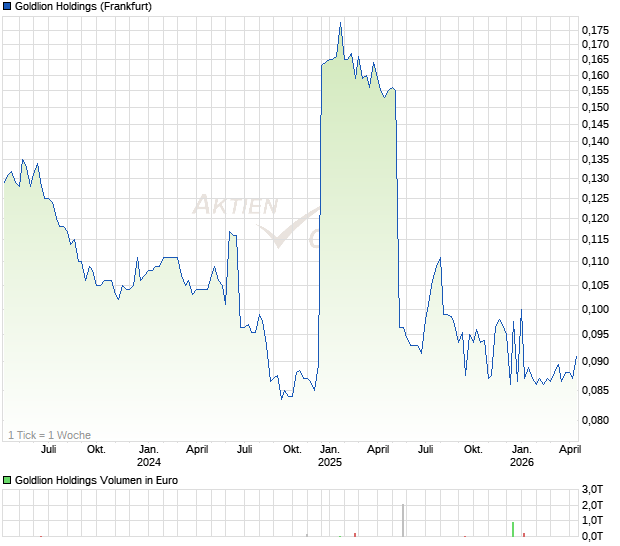Click the tall gray volume bar
The height and width of the screenshot is (546, 620).
click(x=403, y=520)
